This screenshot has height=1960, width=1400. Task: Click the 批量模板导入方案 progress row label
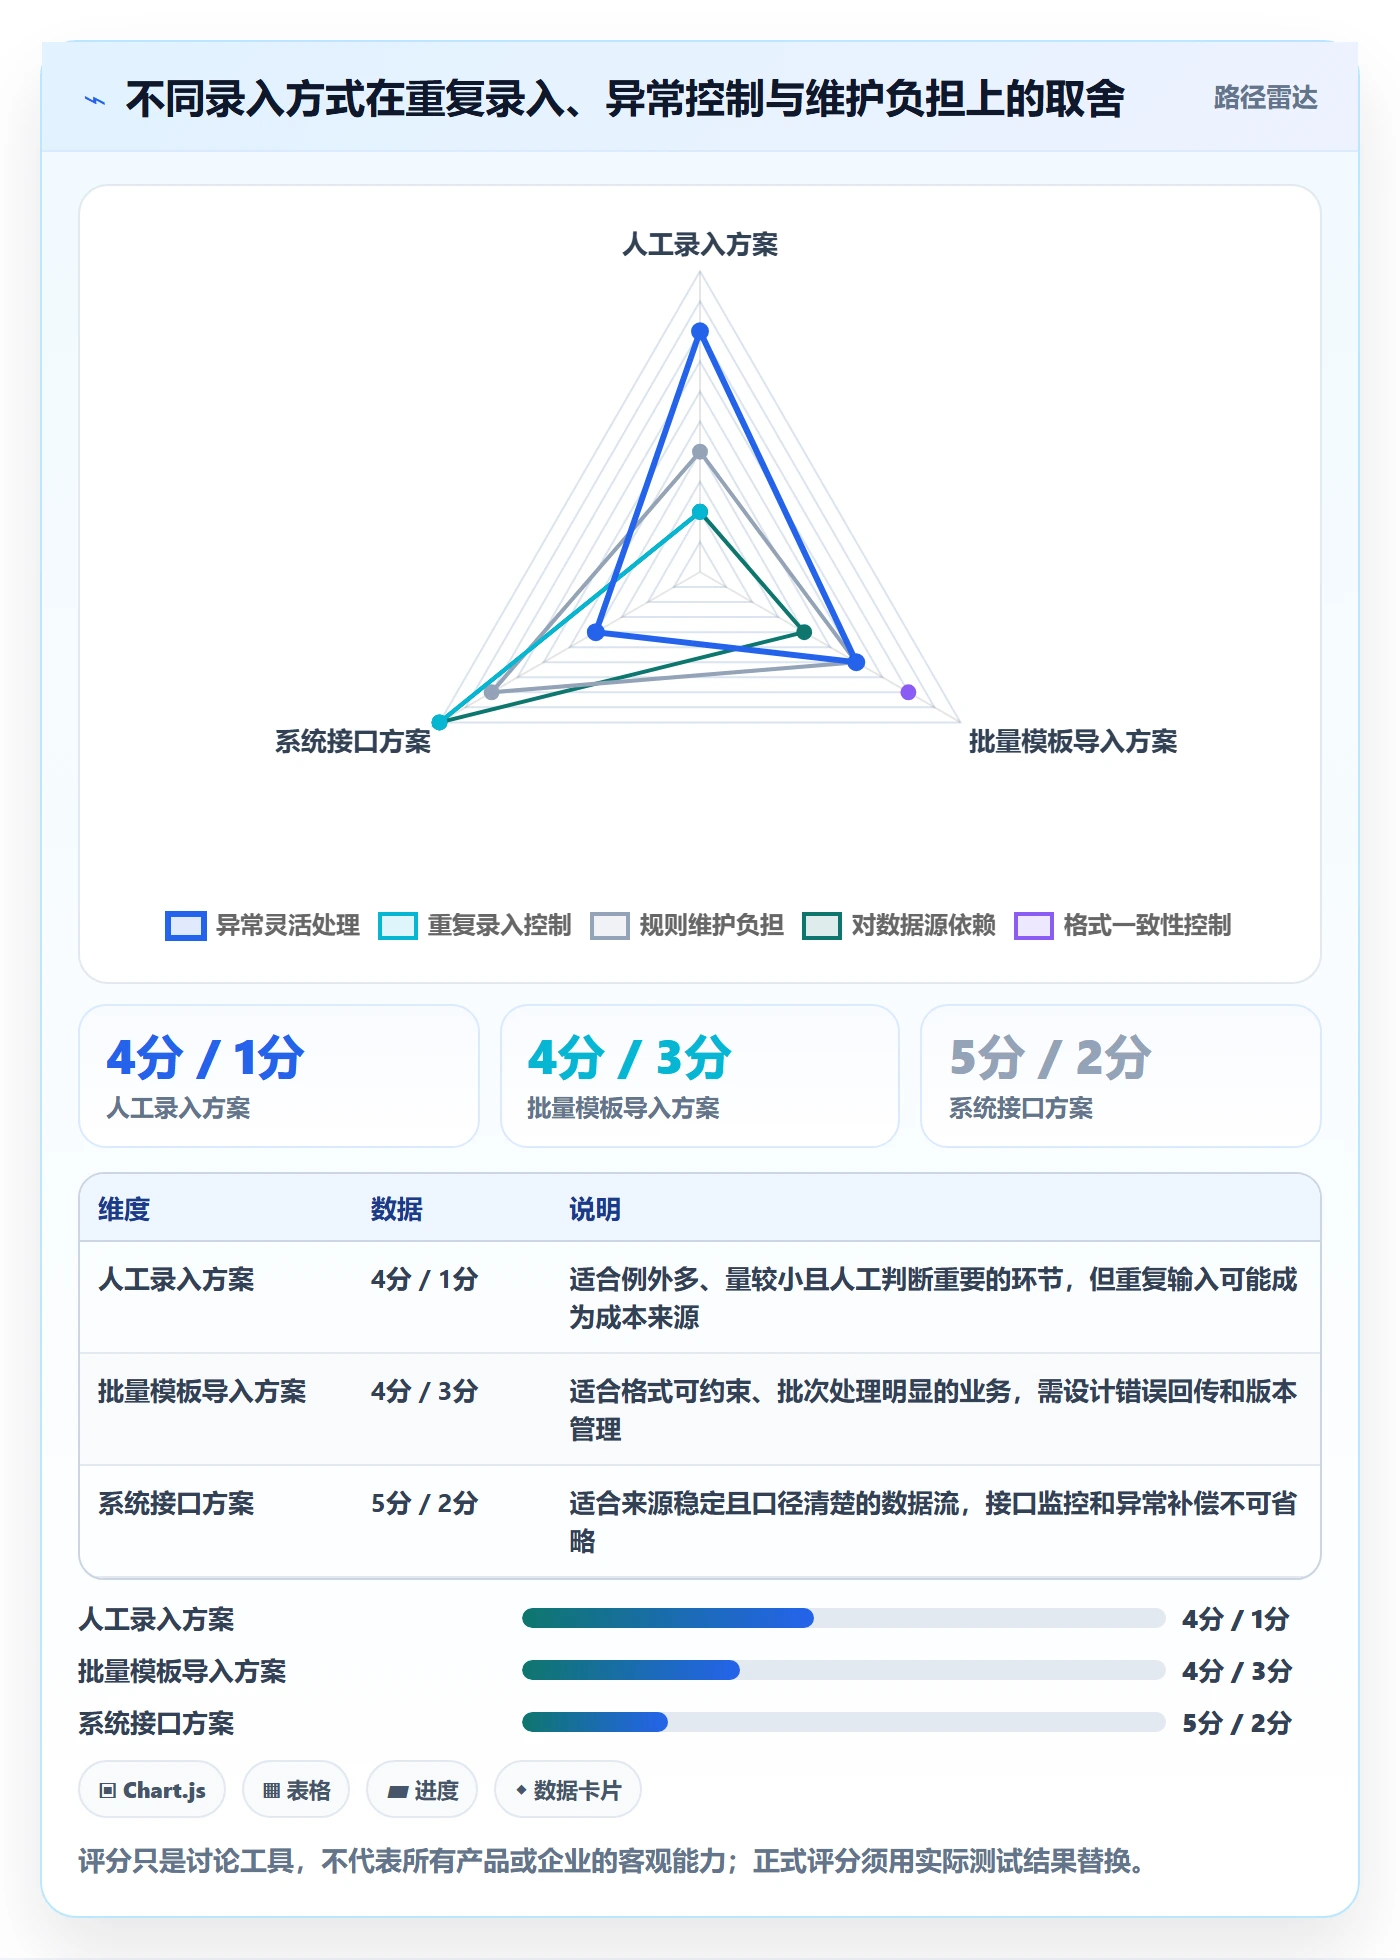pyautogui.click(x=182, y=1672)
